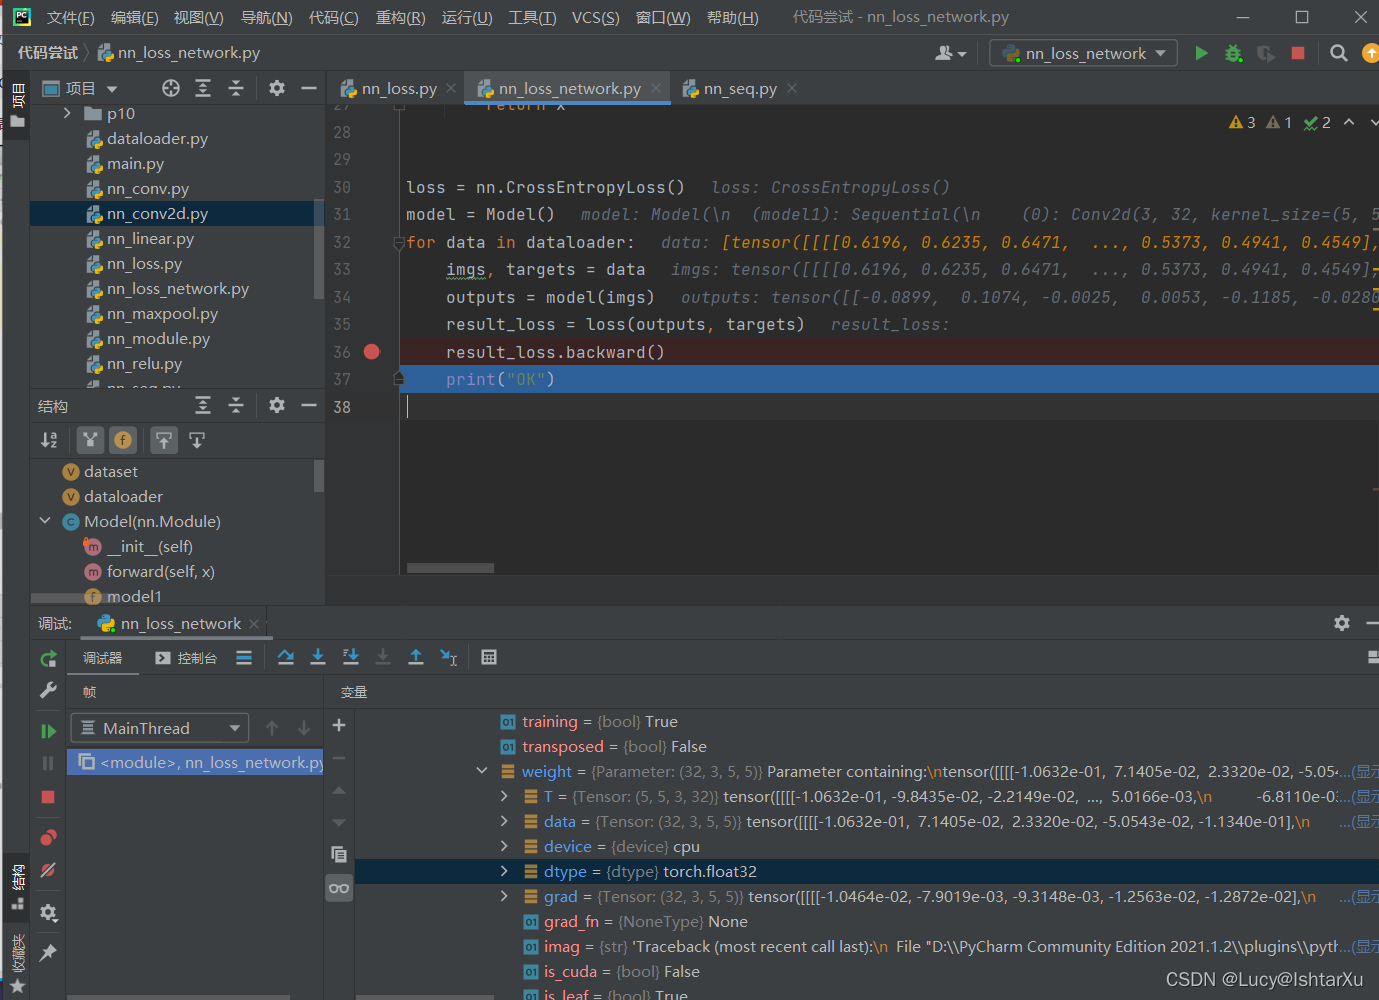Click Step Over icon in debugger toolbar
This screenshot has width=1379, height=1000.
point(286,657)
